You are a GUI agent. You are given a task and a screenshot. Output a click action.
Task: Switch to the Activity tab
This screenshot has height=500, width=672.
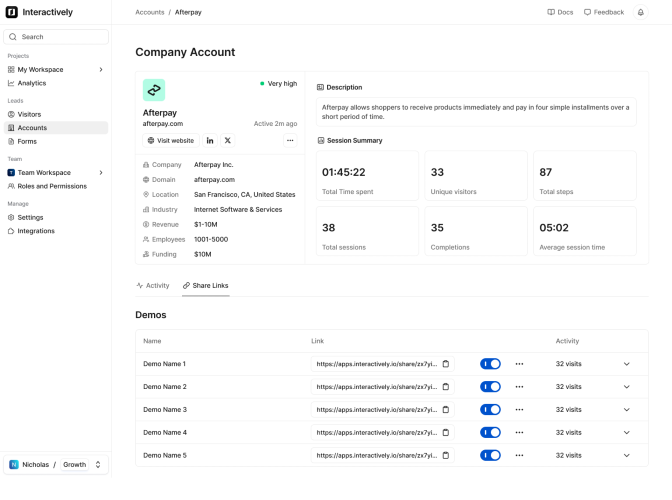coord(153,285)
